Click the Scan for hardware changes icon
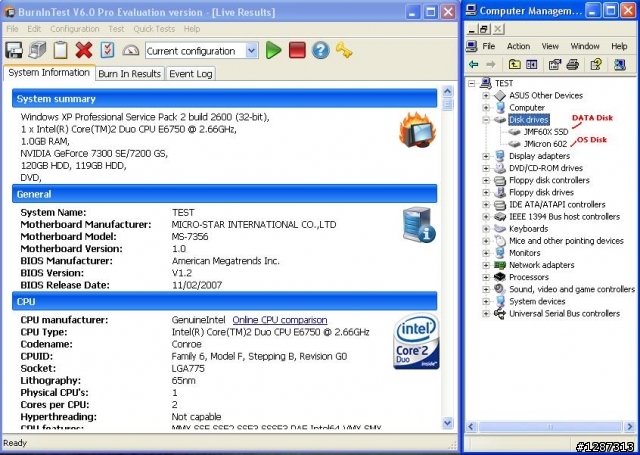640x455 pixels. click(x=620, y=64)
